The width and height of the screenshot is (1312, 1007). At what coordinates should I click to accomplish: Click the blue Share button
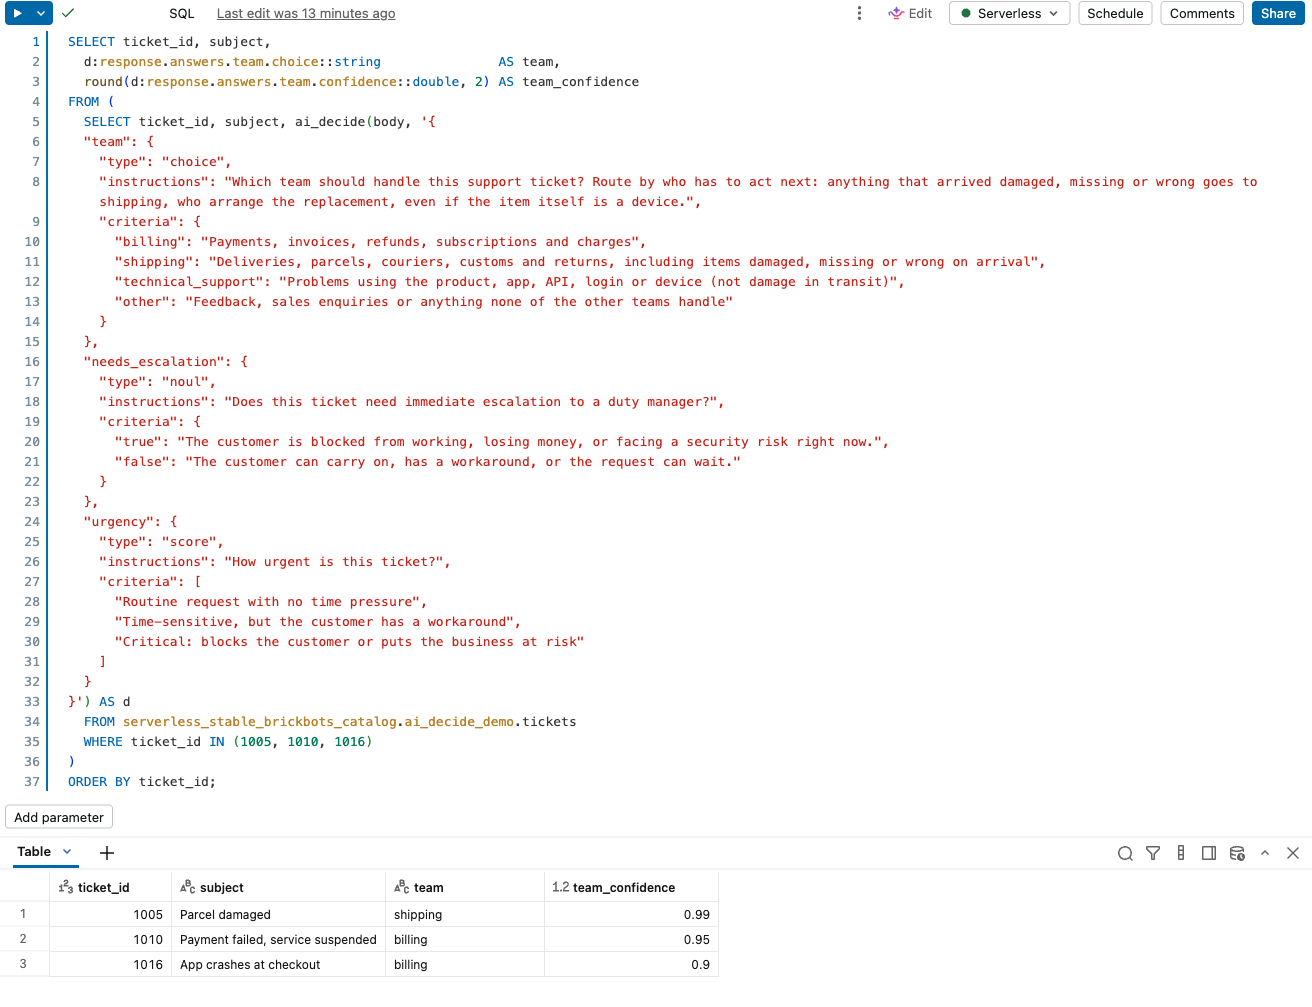(x=1278, y=13)
